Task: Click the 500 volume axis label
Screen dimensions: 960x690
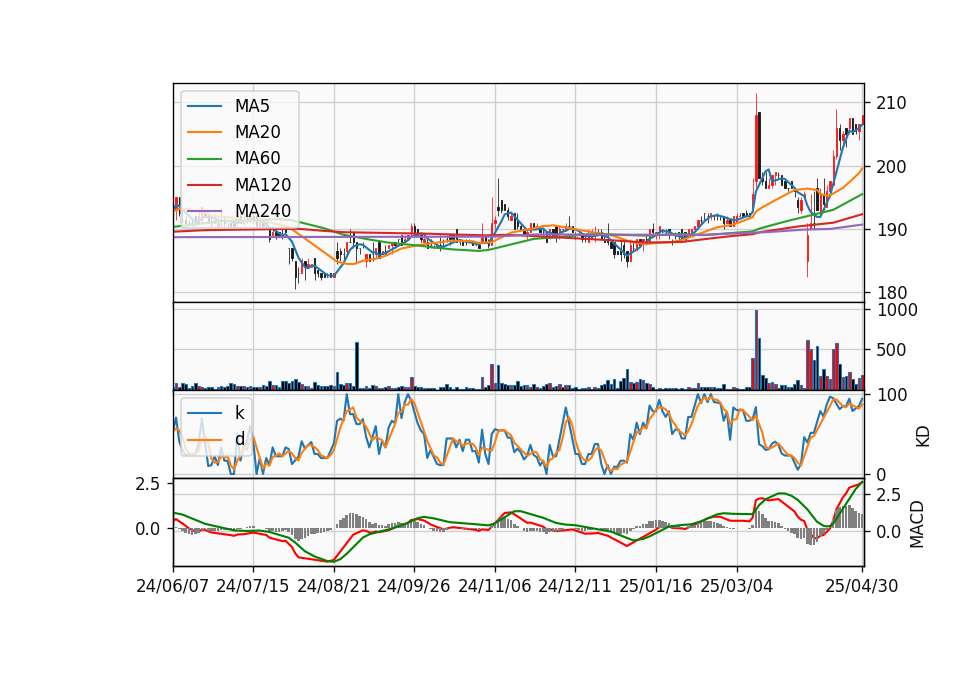Action: (892, 350)
